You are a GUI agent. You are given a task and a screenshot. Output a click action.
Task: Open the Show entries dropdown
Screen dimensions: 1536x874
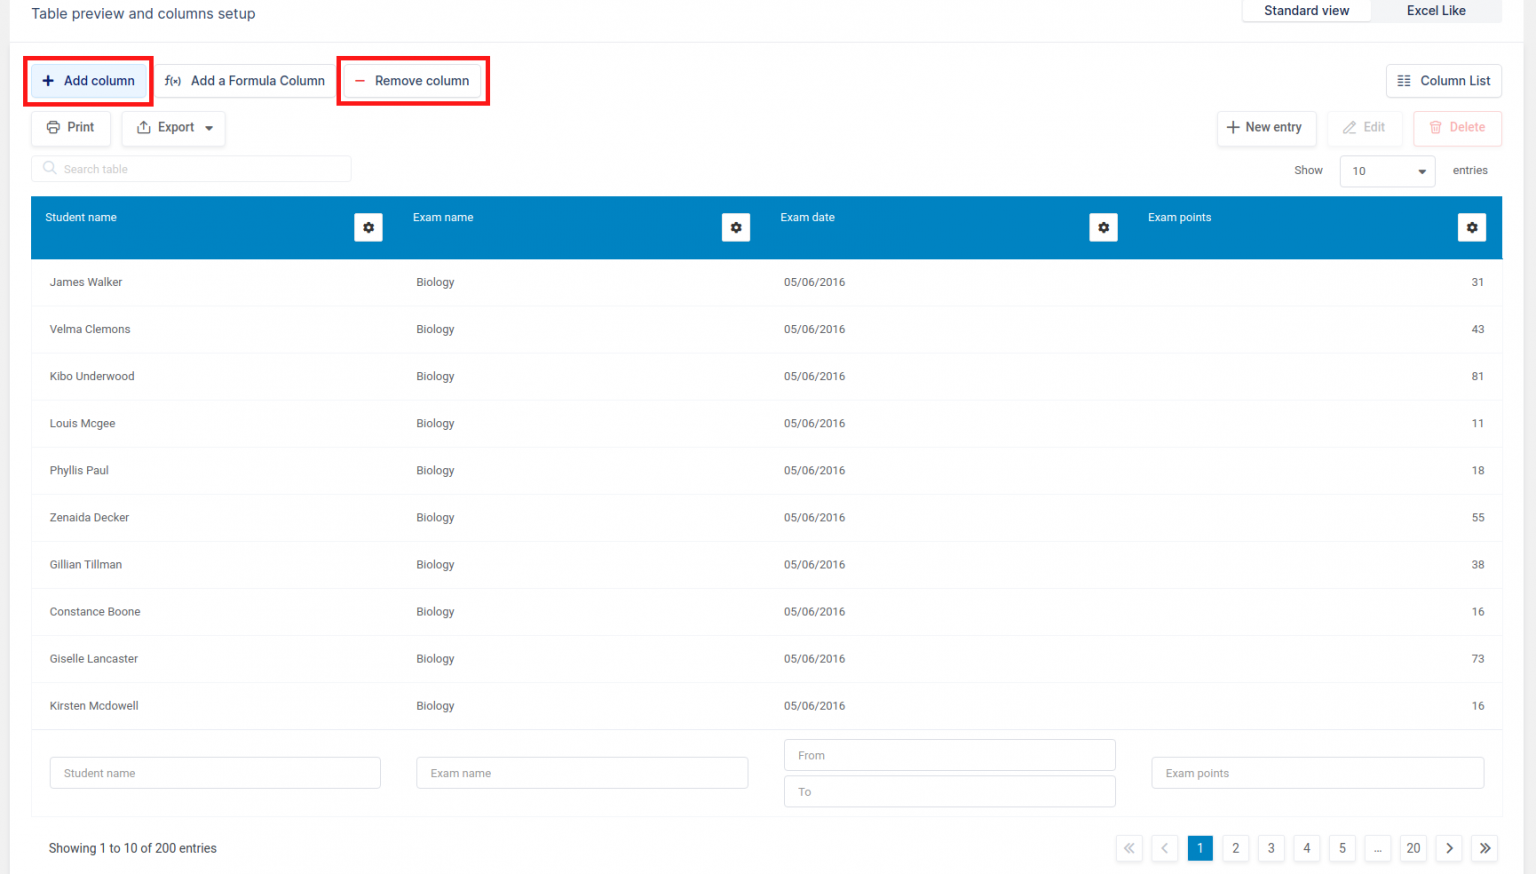[1386, 171]
